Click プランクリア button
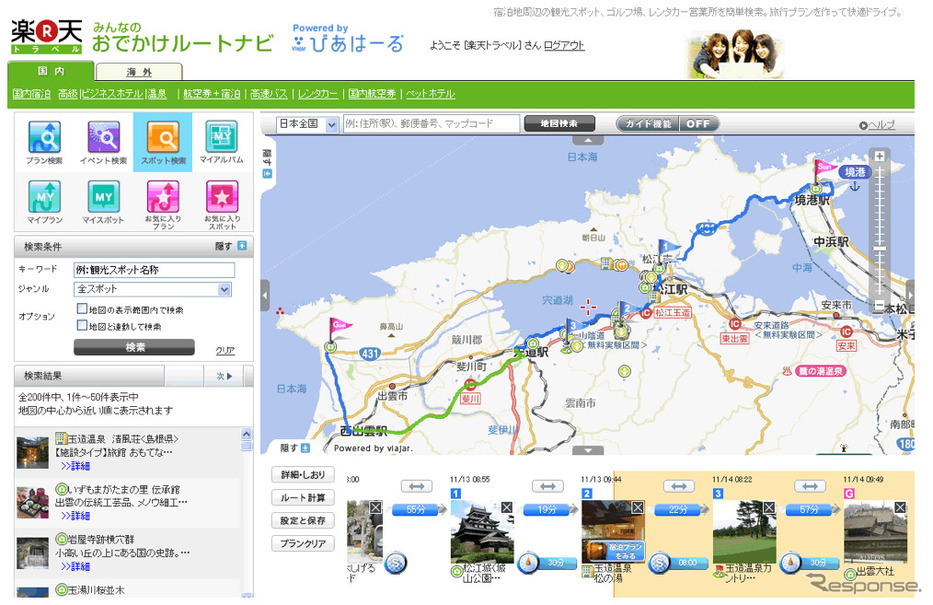933x605 pixels. point(303,544)
